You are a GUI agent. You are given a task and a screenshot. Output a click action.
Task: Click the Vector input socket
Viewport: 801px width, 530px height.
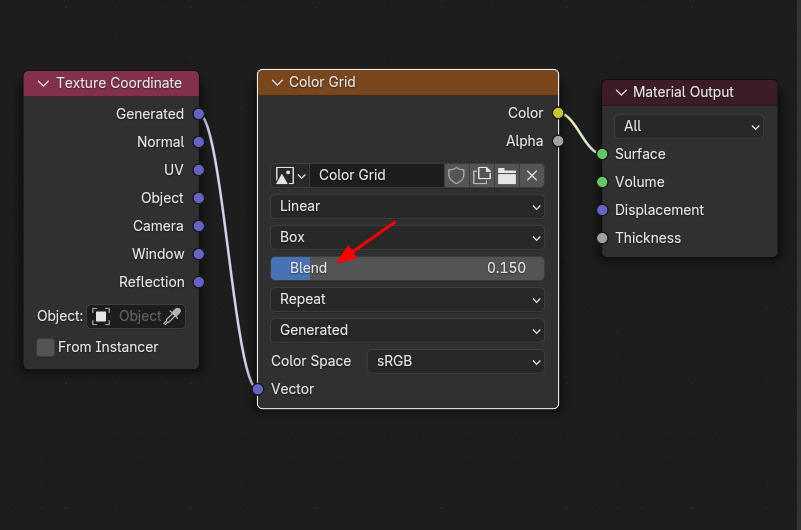(258, 389)
